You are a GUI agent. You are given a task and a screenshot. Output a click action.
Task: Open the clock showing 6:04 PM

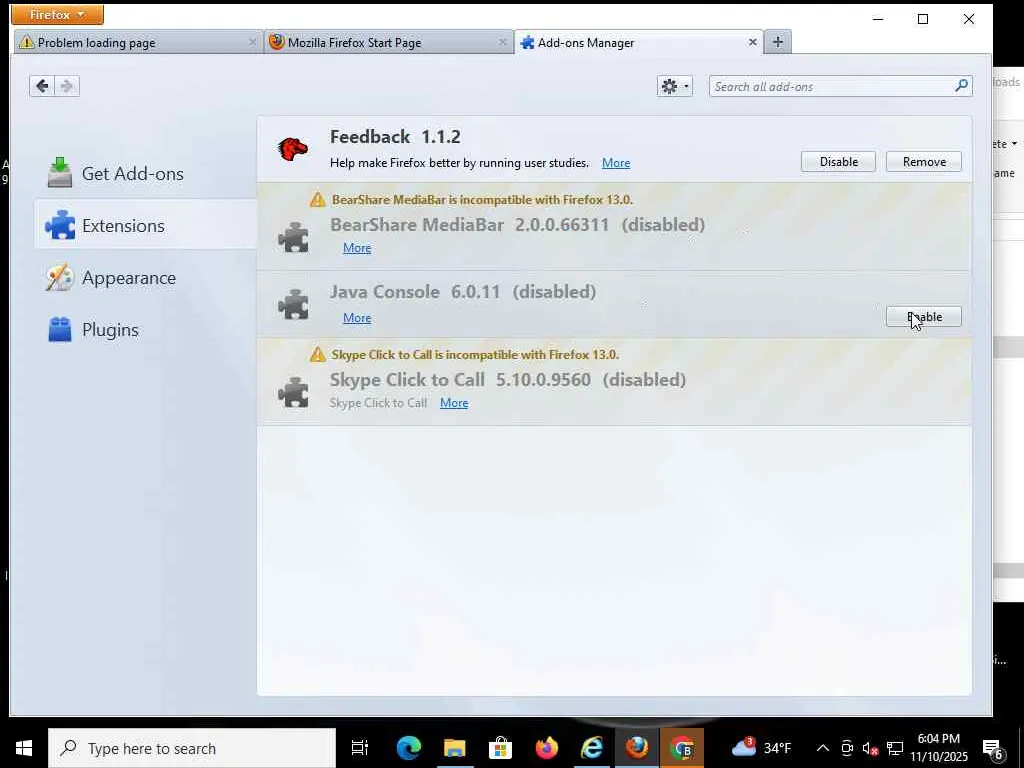click(938, 748)
